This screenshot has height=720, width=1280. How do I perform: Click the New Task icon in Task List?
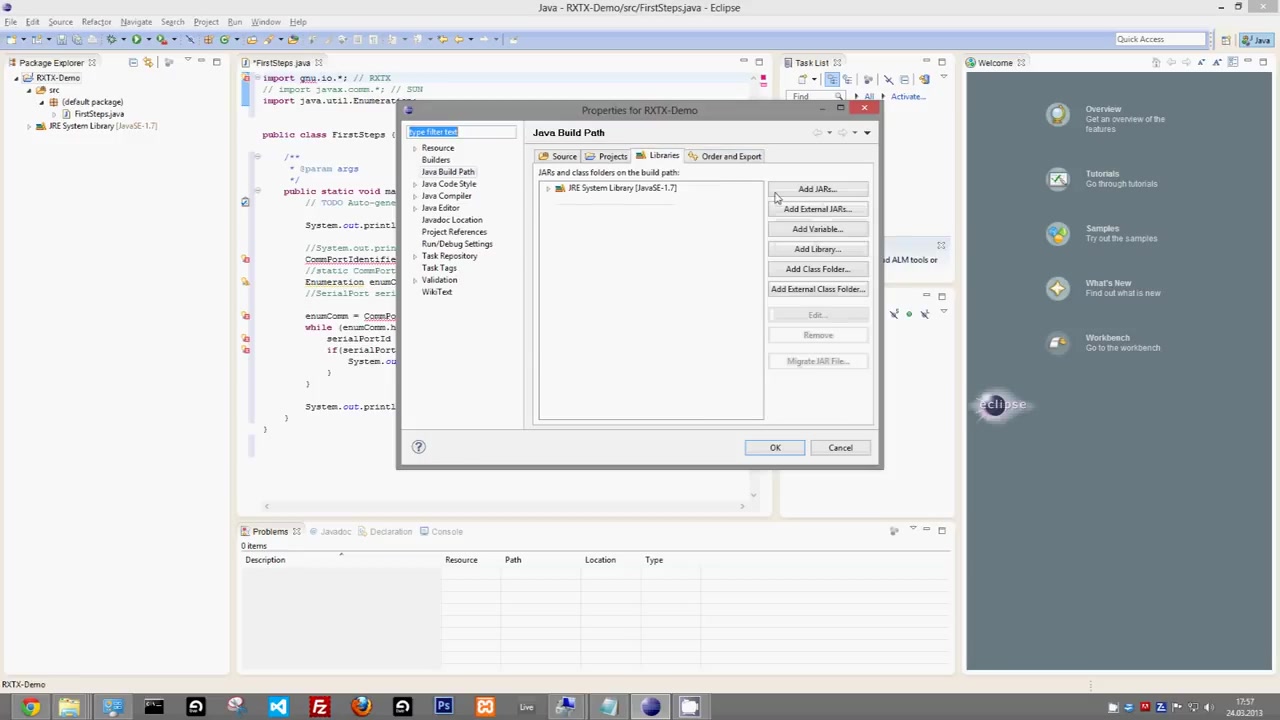(802, 79)
